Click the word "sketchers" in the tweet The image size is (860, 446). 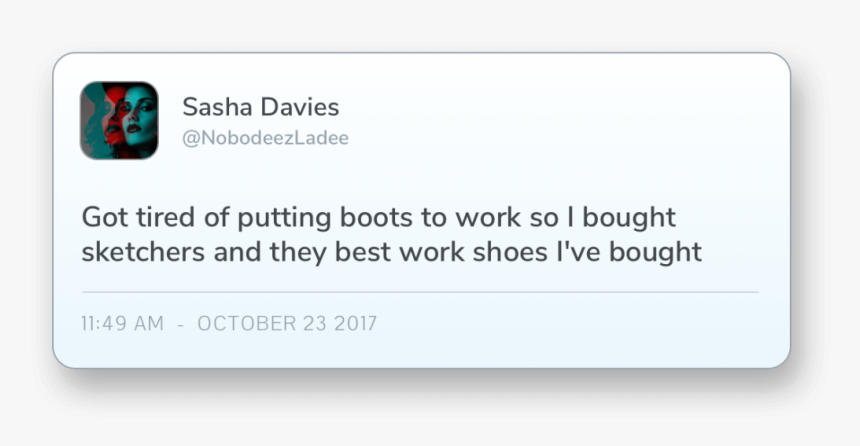click(143, 252)
